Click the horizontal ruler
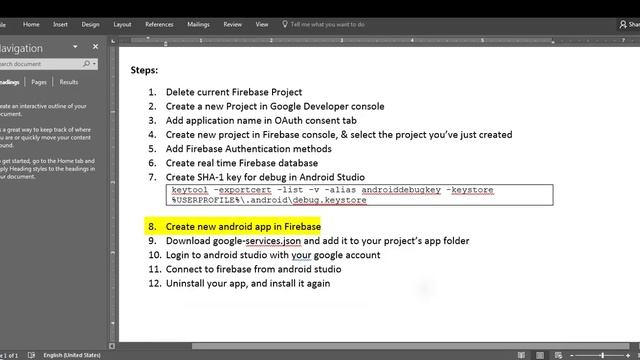The height and width of the screenshot is (360, 640). tap(380, 40)
